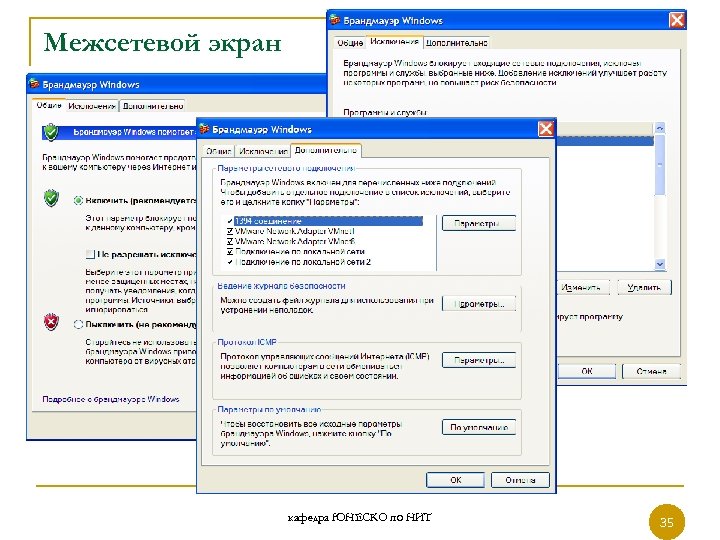Click firewall icon in left window title bar

[34, 84]
